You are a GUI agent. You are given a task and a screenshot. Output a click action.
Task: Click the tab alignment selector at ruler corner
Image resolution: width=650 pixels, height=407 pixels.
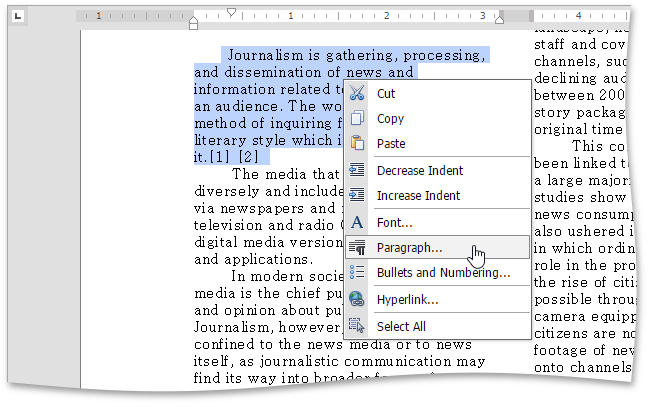point(17,16)
